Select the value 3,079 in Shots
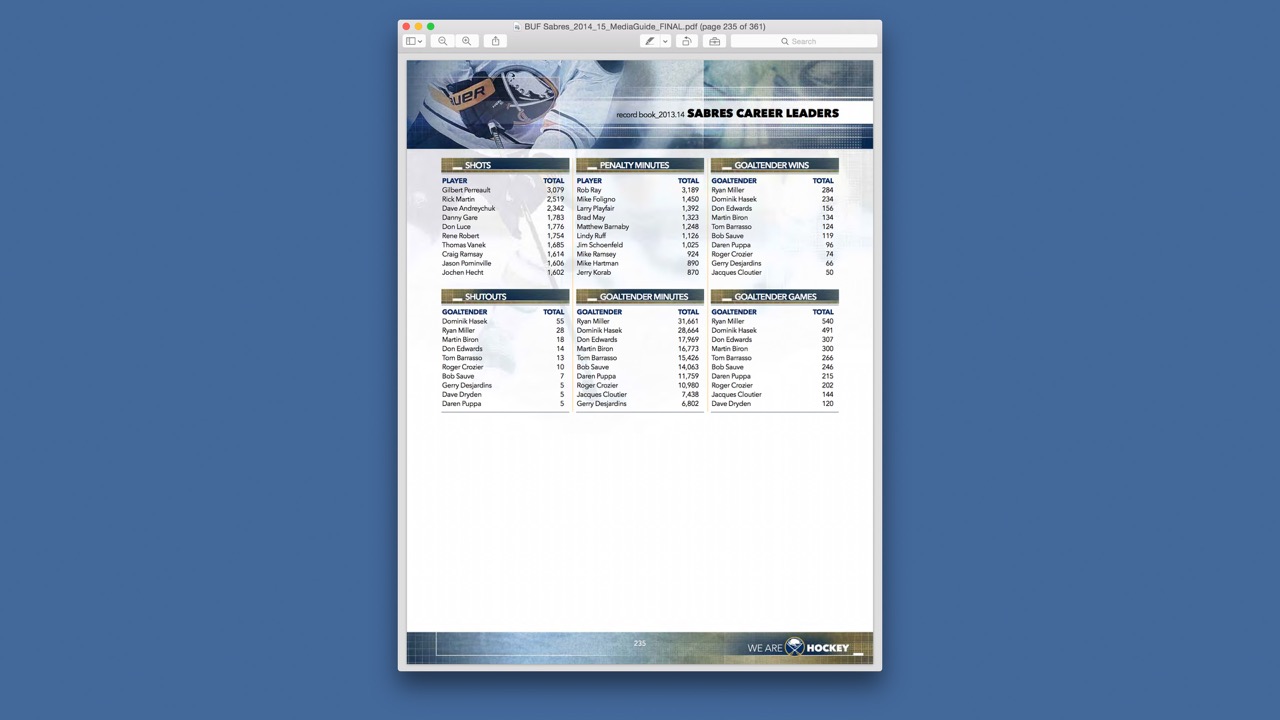 click(555, 190)
